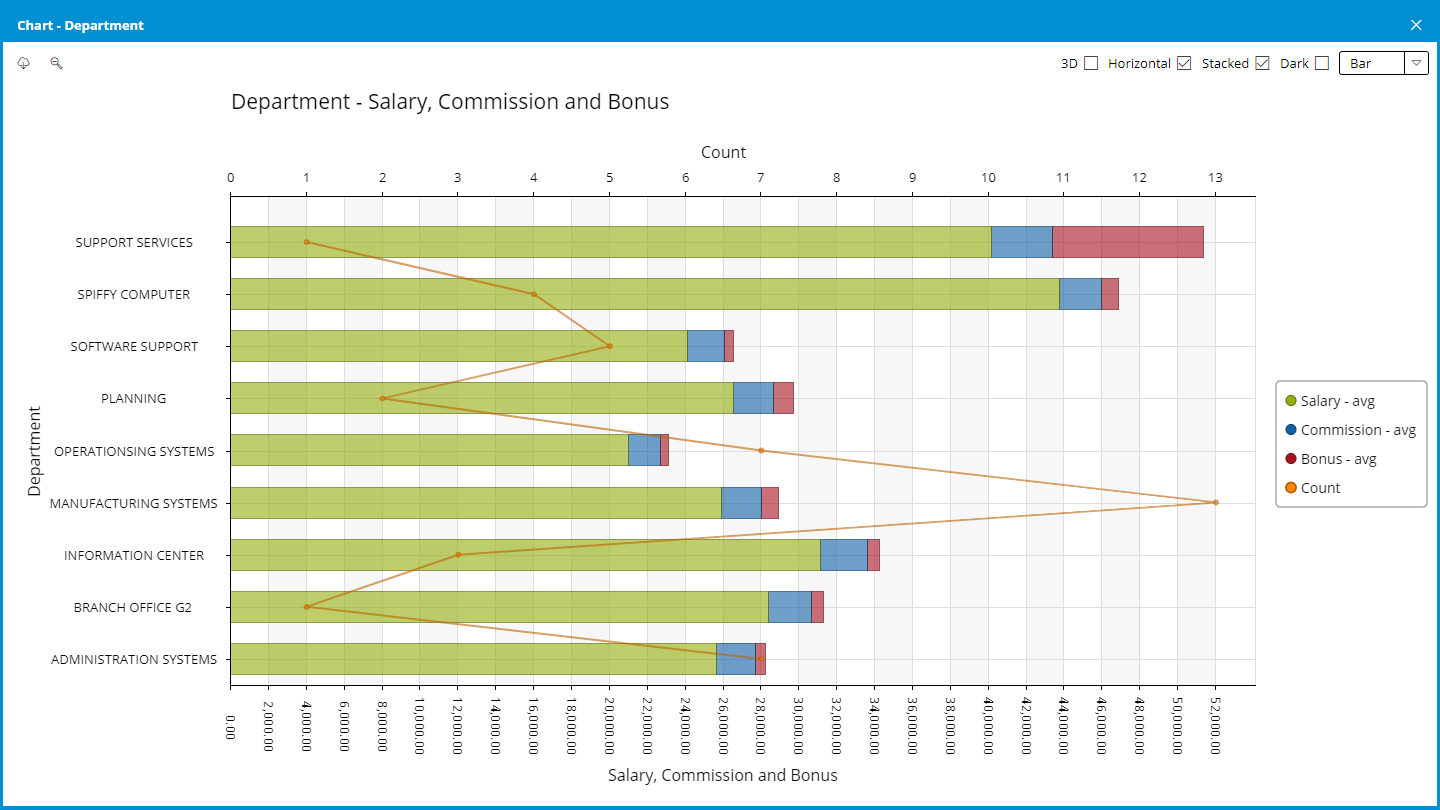Turn on the Dark theme checkbox
This screenshot has height=810, width=1440.
[1322, 63]
